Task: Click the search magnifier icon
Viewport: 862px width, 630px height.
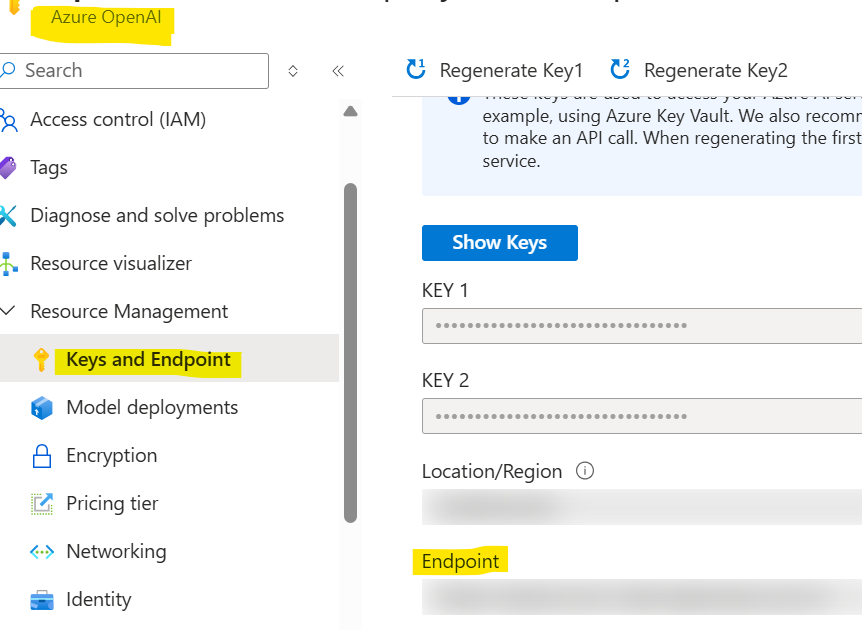Action: click(8, 70)
